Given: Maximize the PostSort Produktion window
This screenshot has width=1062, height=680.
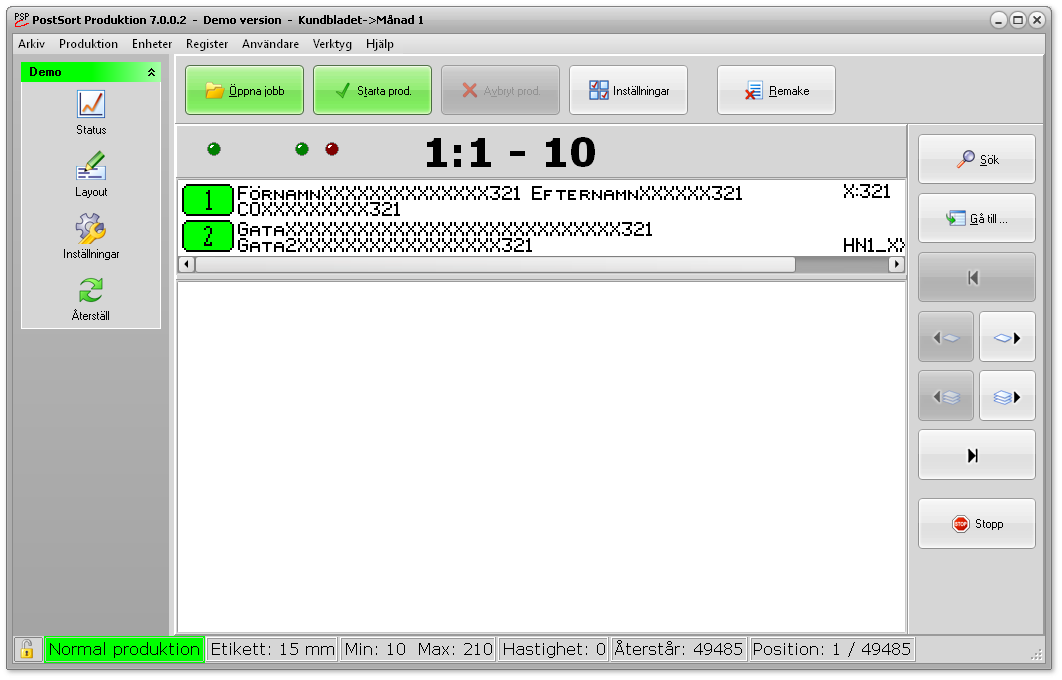Looking at the screenshot, I should click(1017, 20).
